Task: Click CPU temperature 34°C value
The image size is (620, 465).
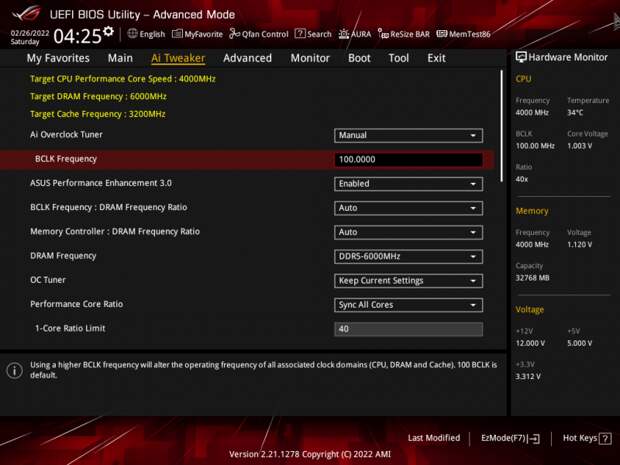Action: pos(575,113)
